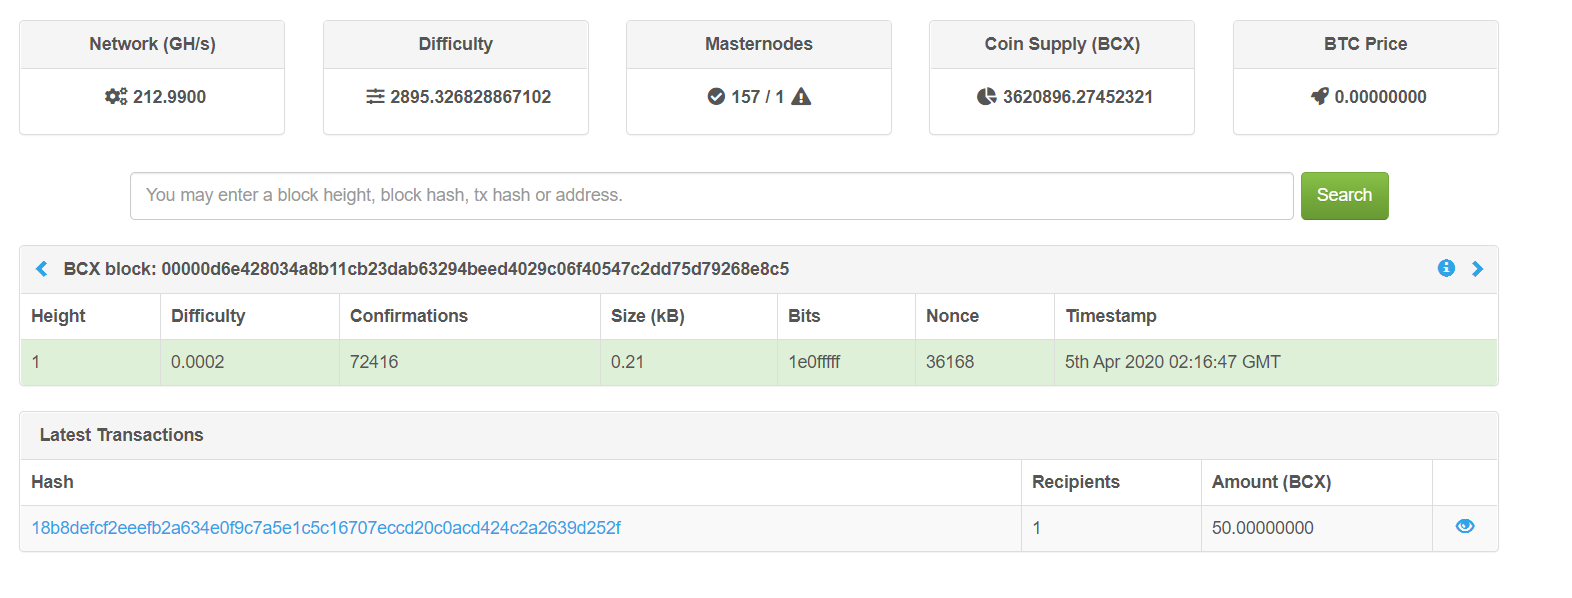Go to next block with right chevron

coord(1477,269)
